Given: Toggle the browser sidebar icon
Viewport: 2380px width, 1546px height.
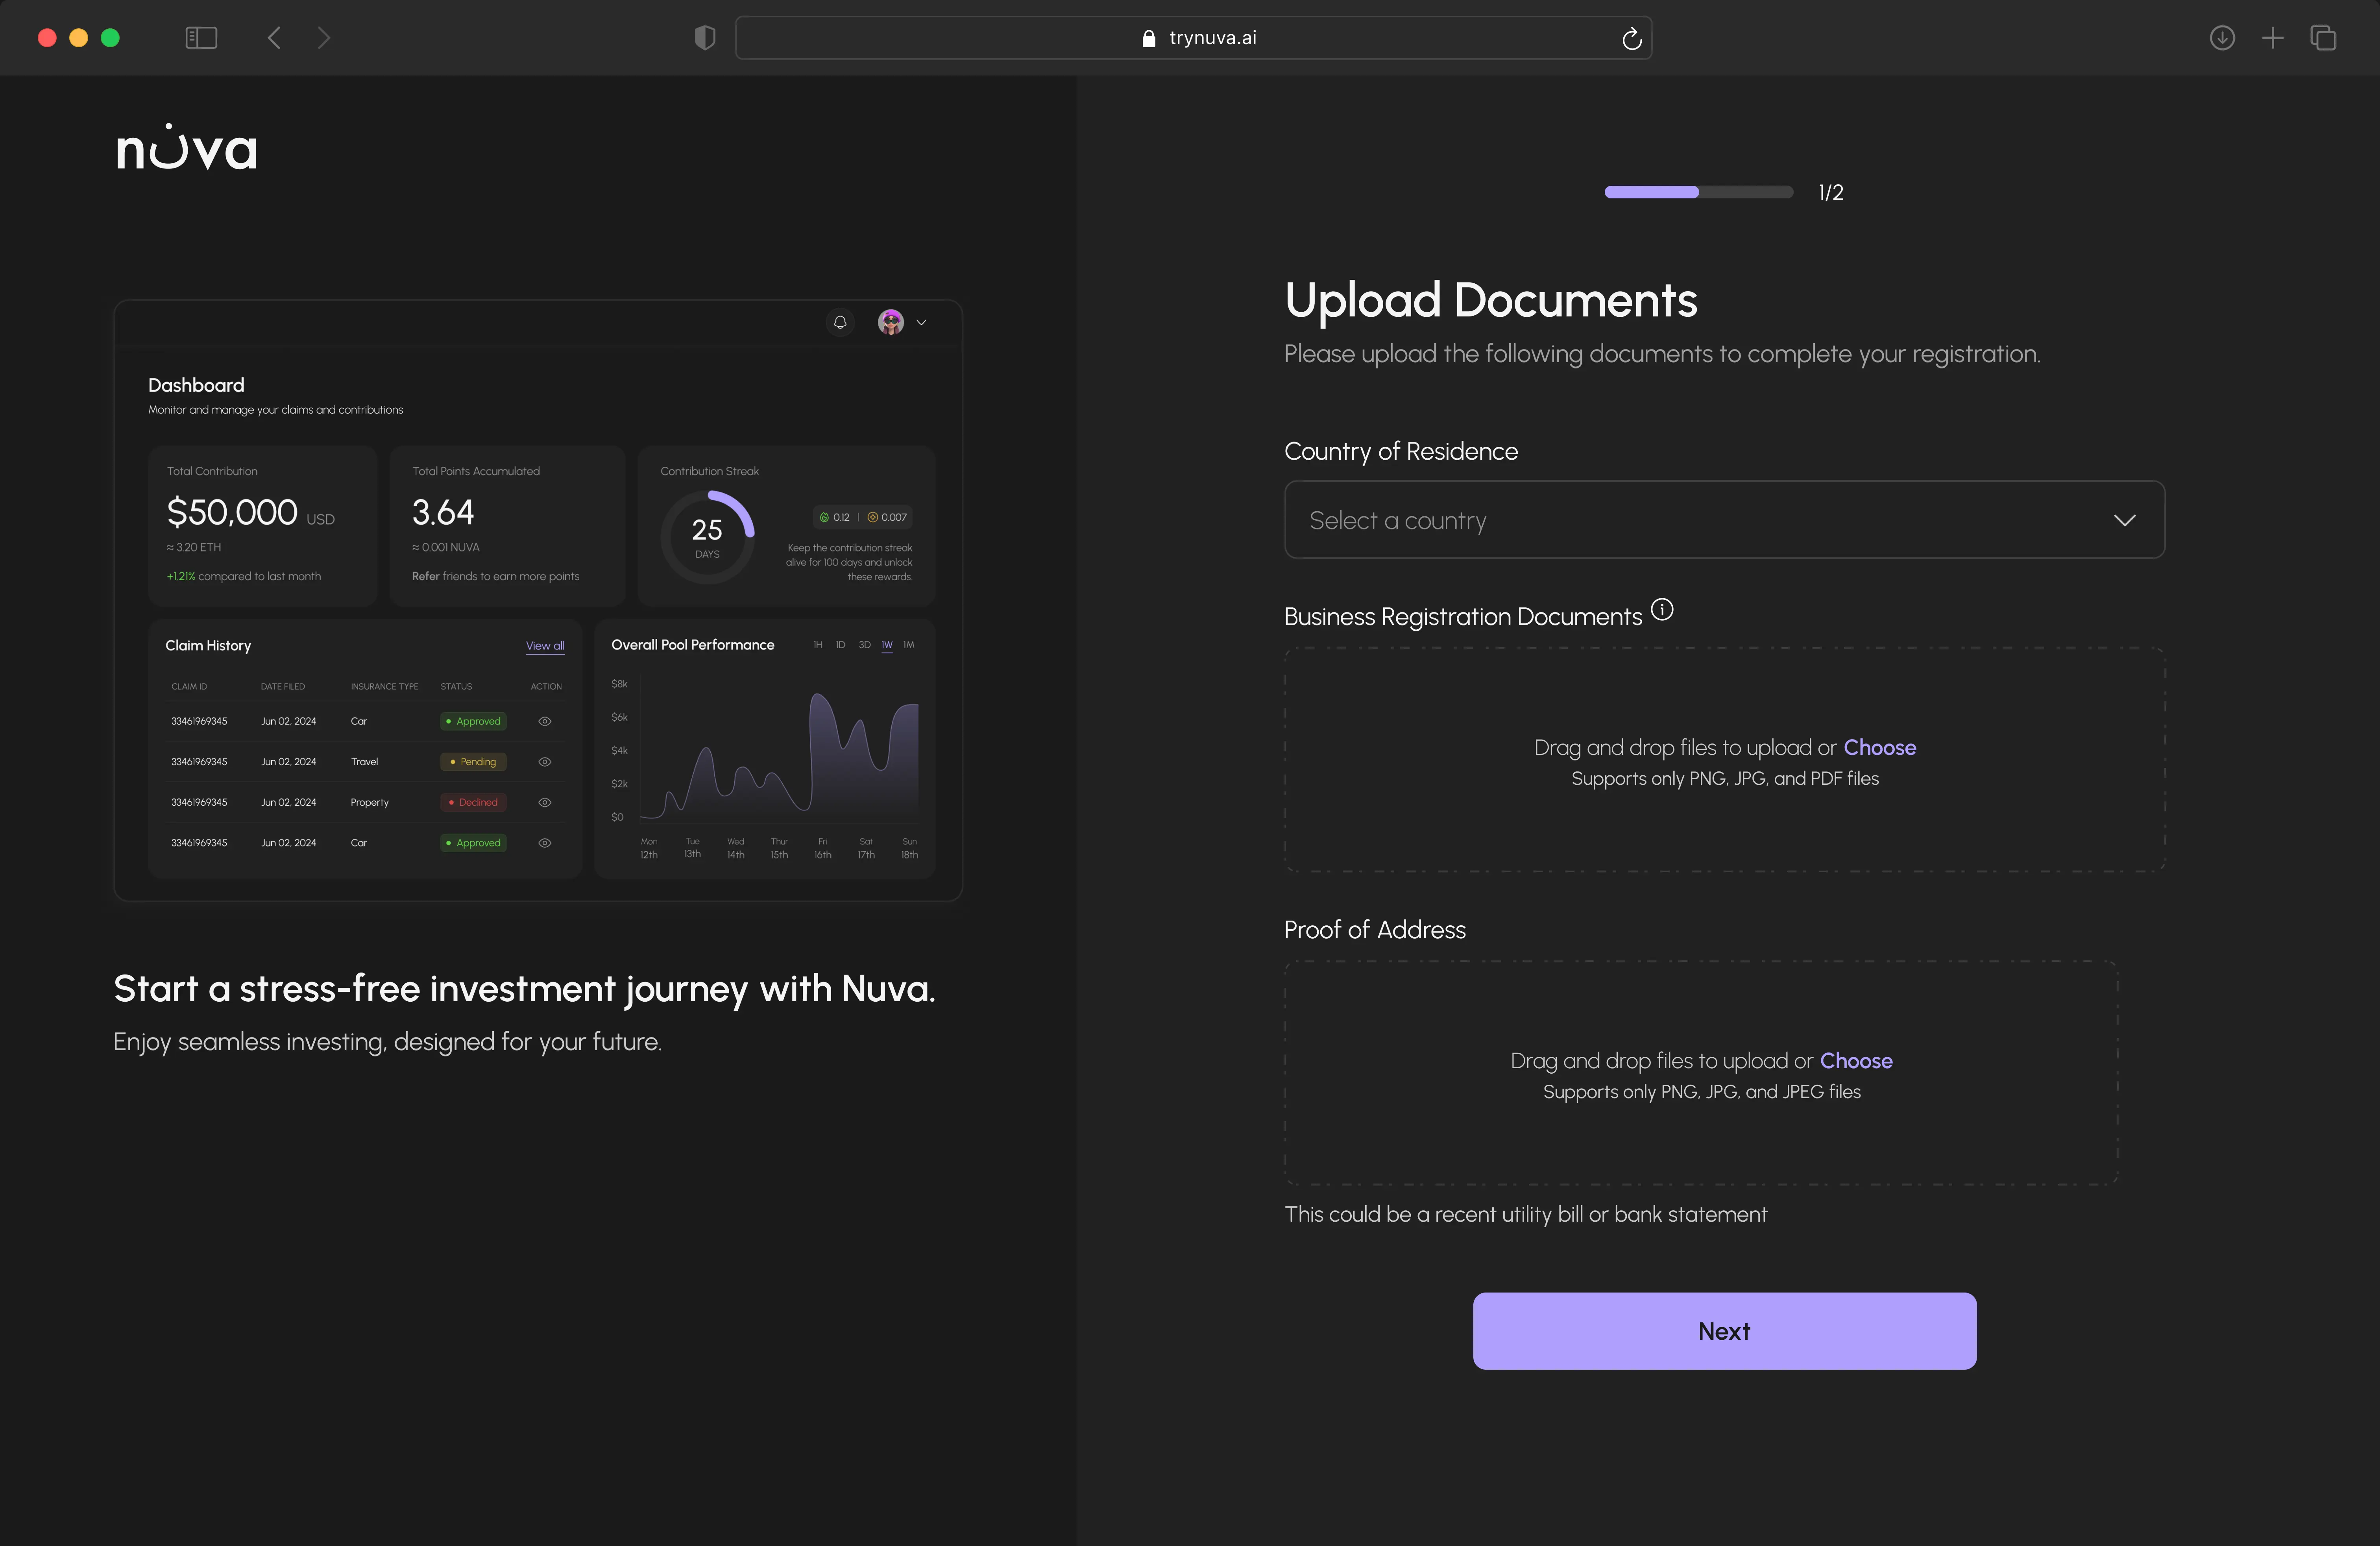Looking at the screenshot, I should point(201,38).
